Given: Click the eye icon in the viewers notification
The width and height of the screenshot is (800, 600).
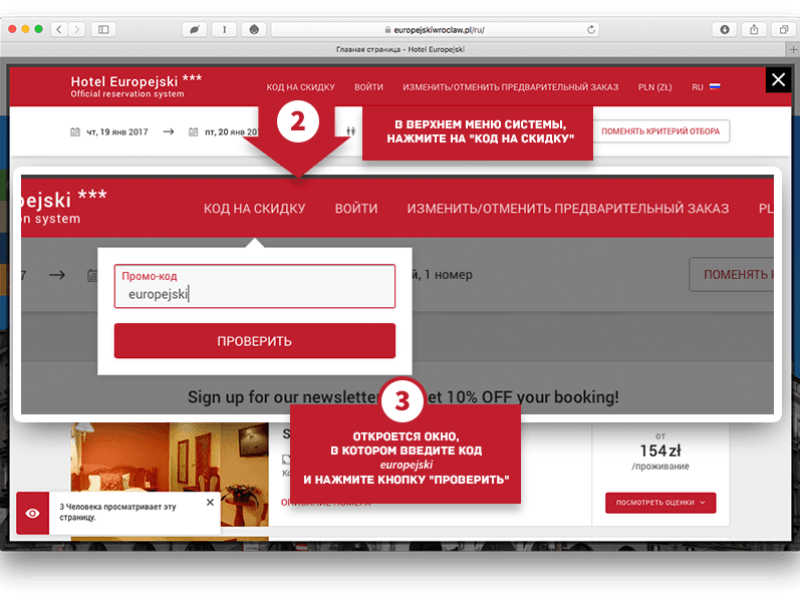Looking at the screenshot, I should (x=33, y=513).
